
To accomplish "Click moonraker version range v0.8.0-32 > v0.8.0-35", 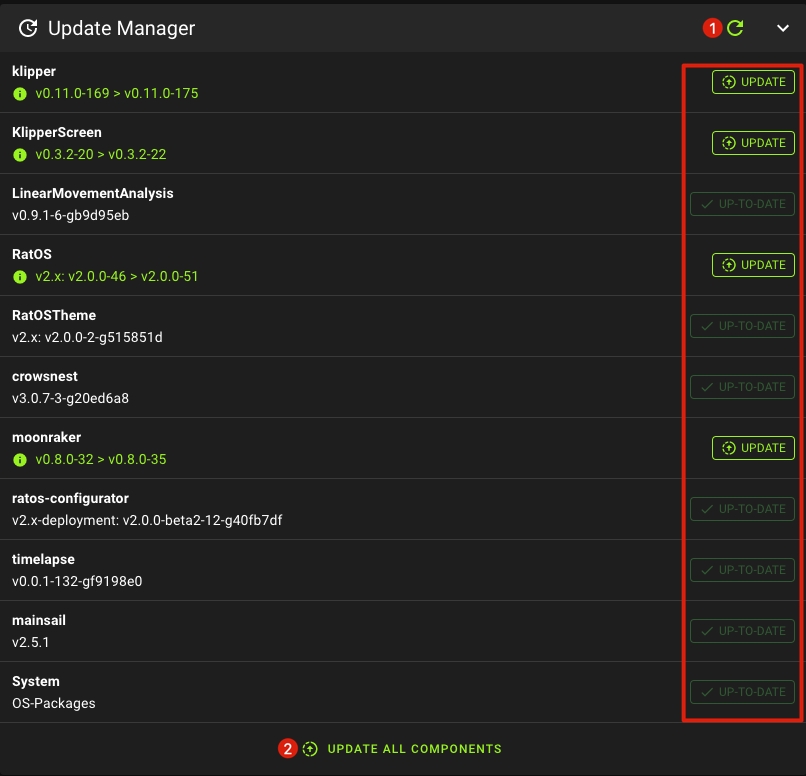I will (101, 460).
